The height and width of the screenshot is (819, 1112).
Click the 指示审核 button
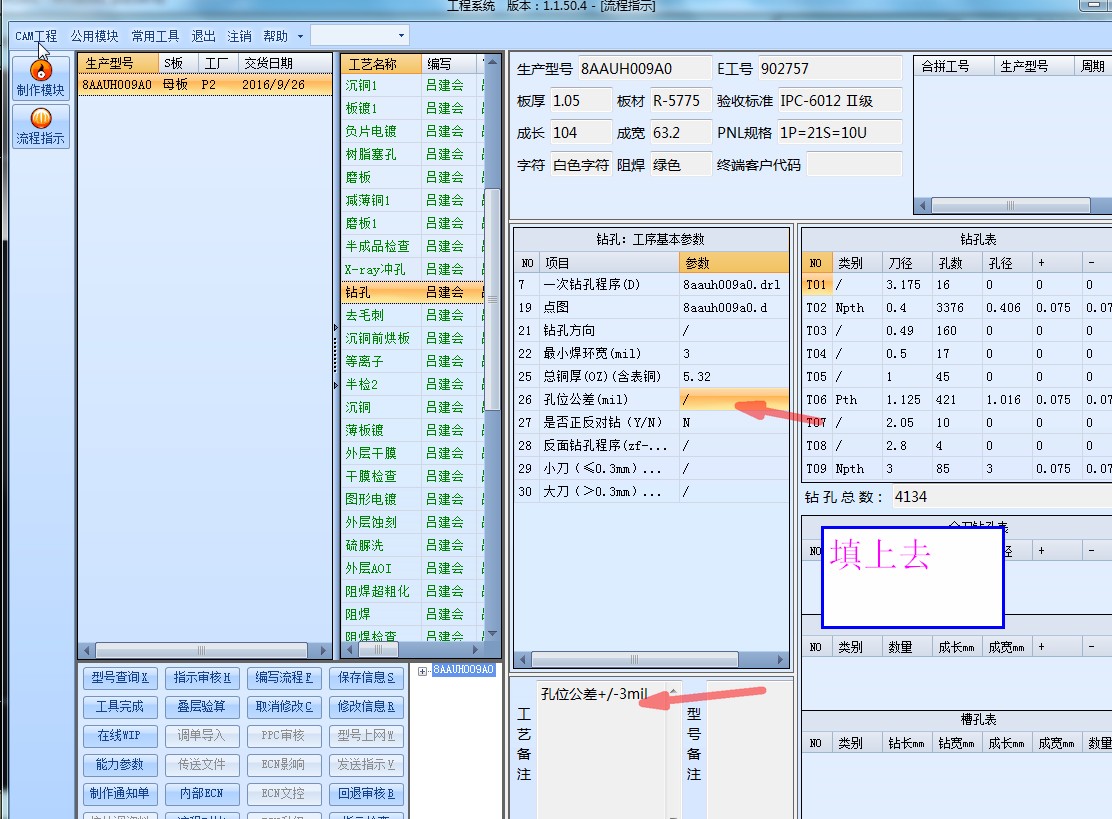point(202,678)
